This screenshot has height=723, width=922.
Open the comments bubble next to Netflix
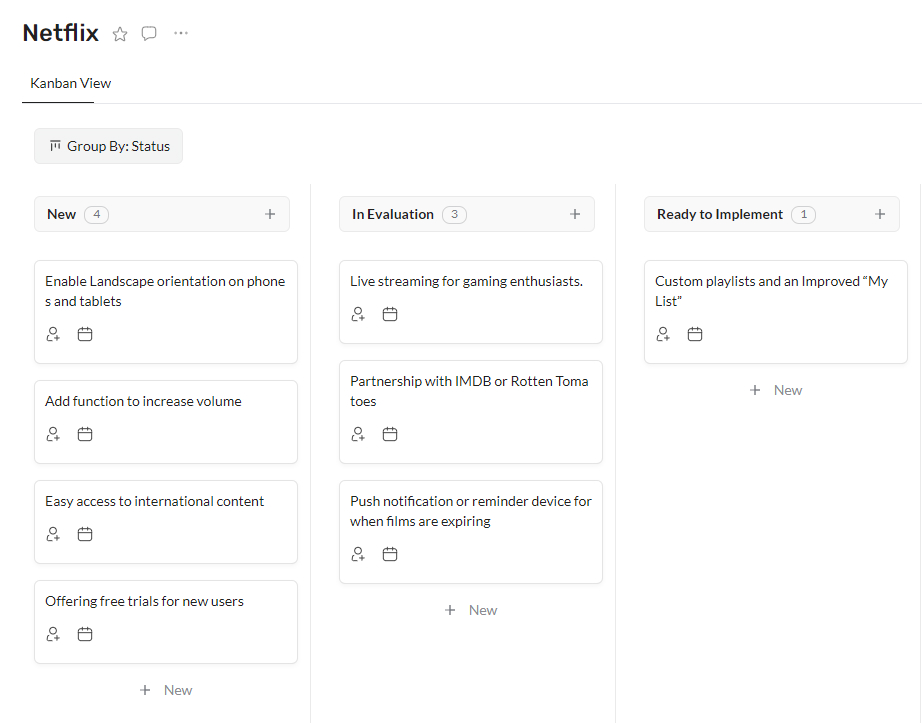click(x=149, y=34)
